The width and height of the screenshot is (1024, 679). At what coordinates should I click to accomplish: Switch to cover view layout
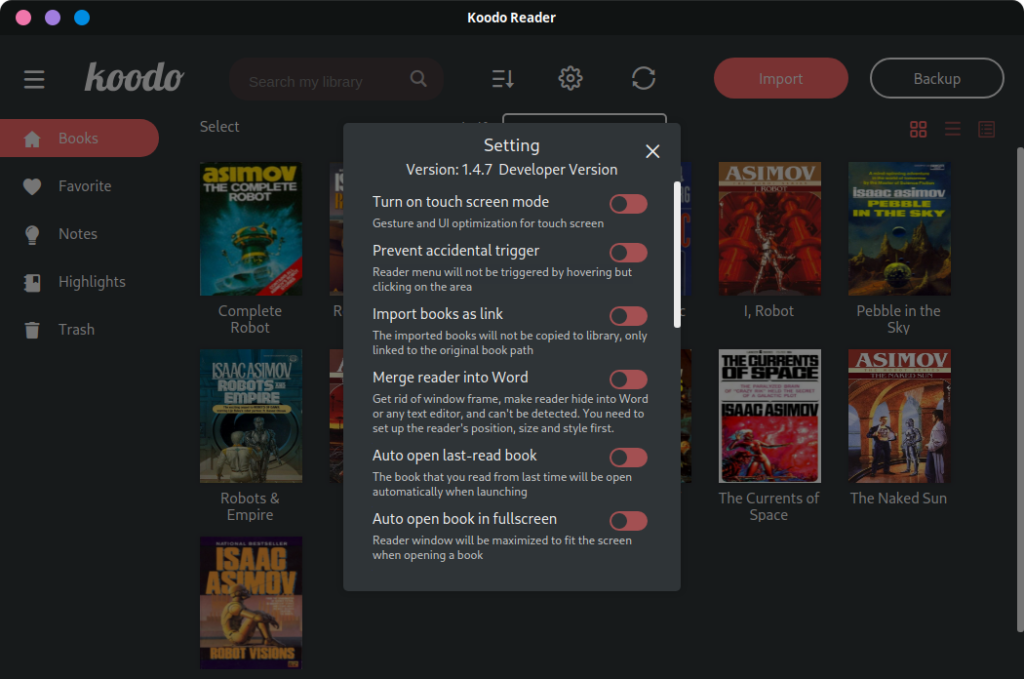tap(986, 128)
